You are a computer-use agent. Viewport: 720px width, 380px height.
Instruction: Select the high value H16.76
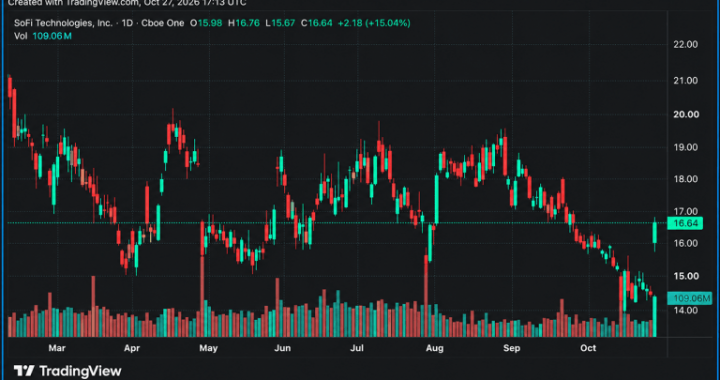[244, 23]
